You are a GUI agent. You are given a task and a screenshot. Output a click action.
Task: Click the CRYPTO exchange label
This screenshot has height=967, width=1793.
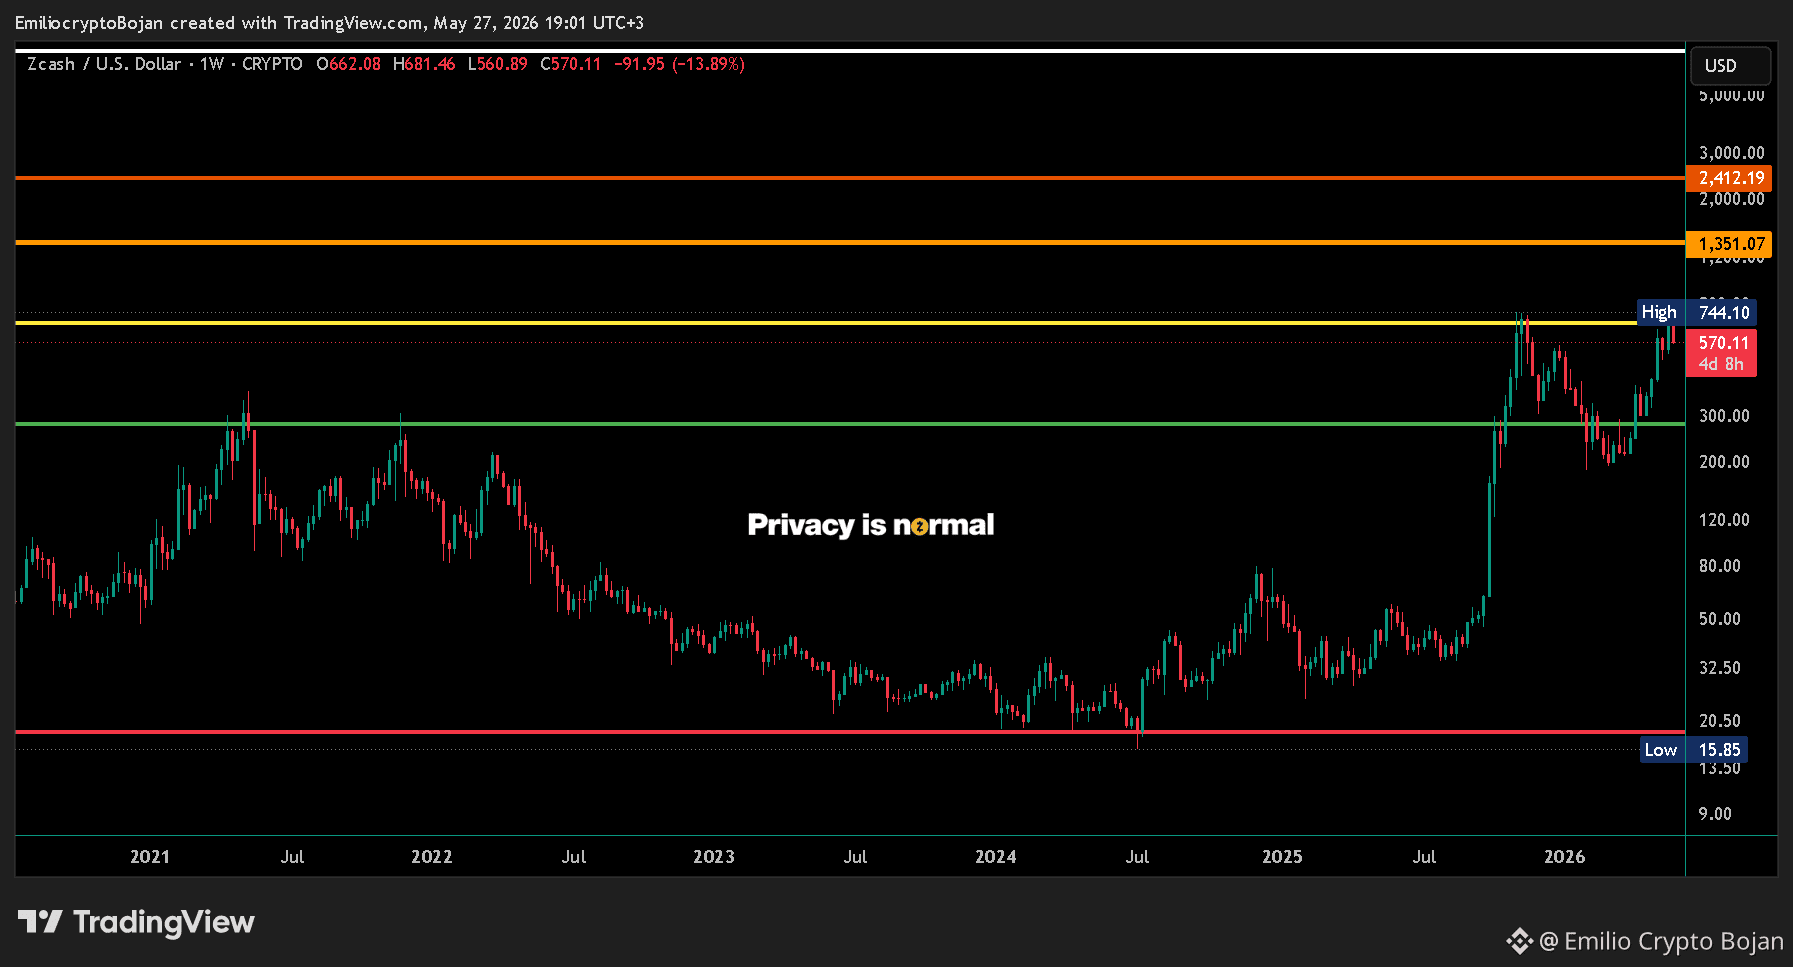[x=272, y=64]
